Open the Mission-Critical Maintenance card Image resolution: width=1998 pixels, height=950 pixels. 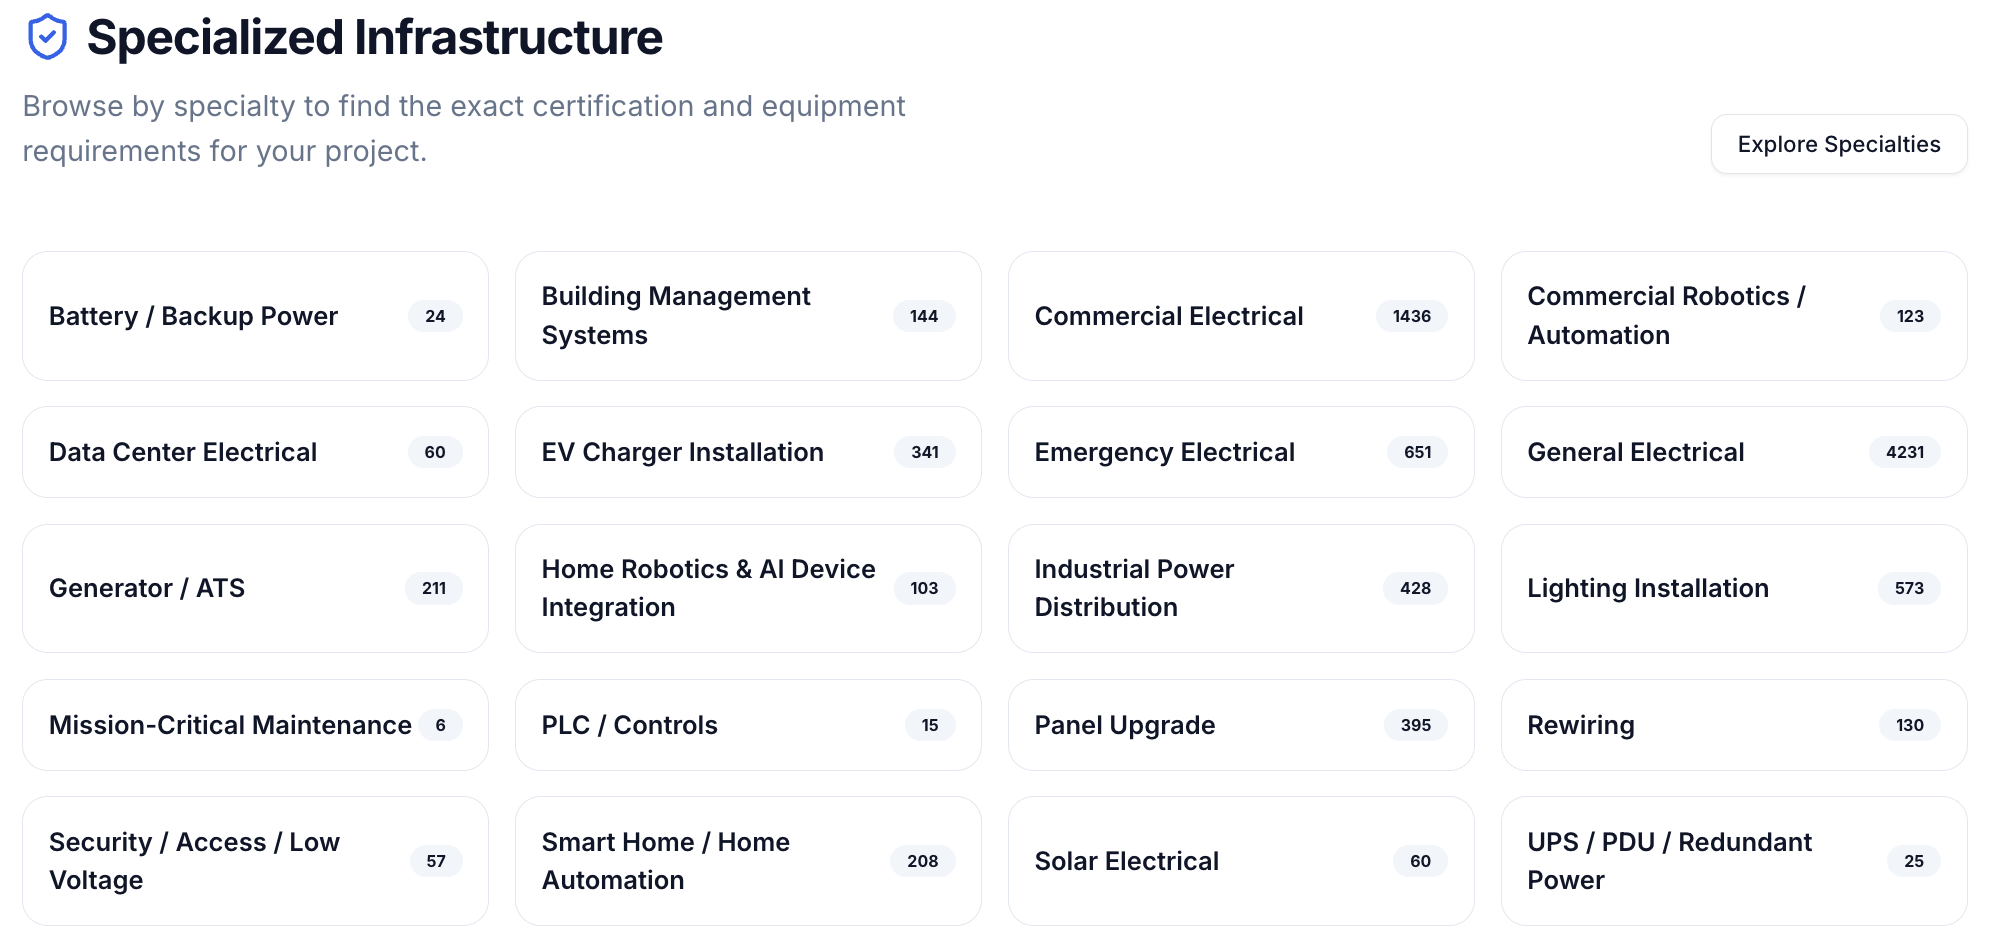point(255,725)
